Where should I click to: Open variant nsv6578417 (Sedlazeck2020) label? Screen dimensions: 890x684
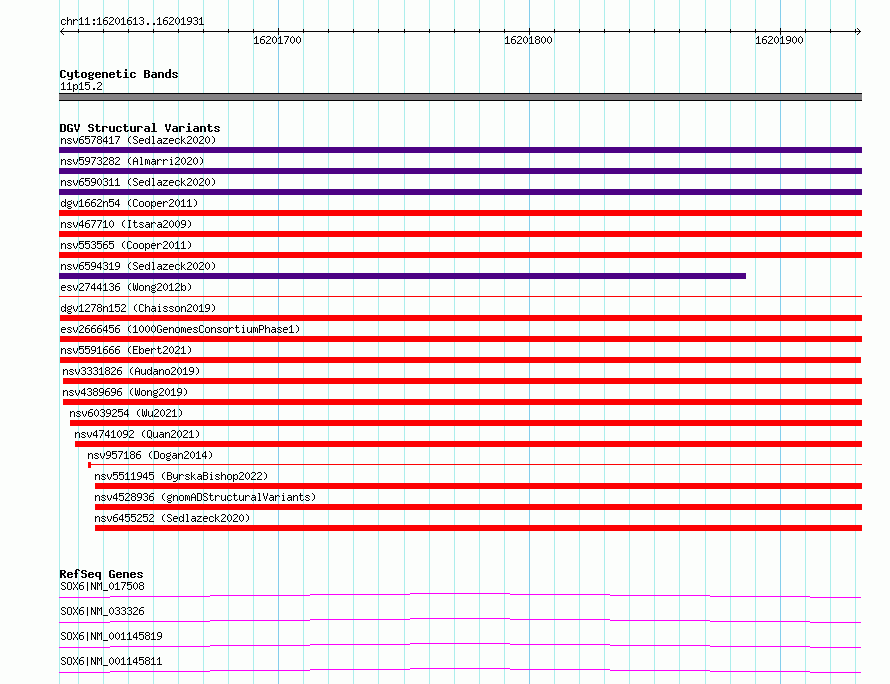click(138, 140)
